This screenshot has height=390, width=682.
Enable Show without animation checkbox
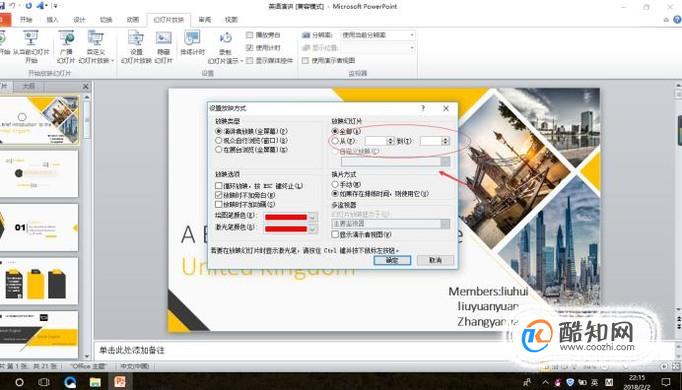click(x=219, y=204)
